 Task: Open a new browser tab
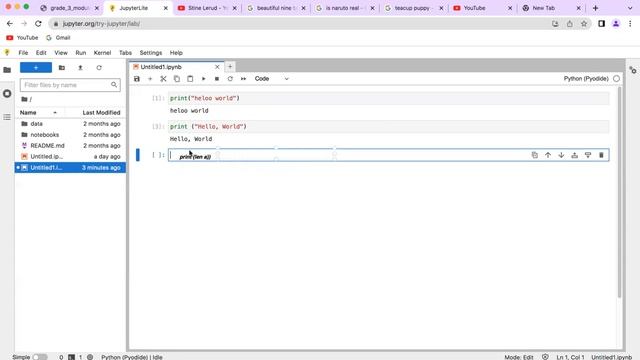coord(595,8)
